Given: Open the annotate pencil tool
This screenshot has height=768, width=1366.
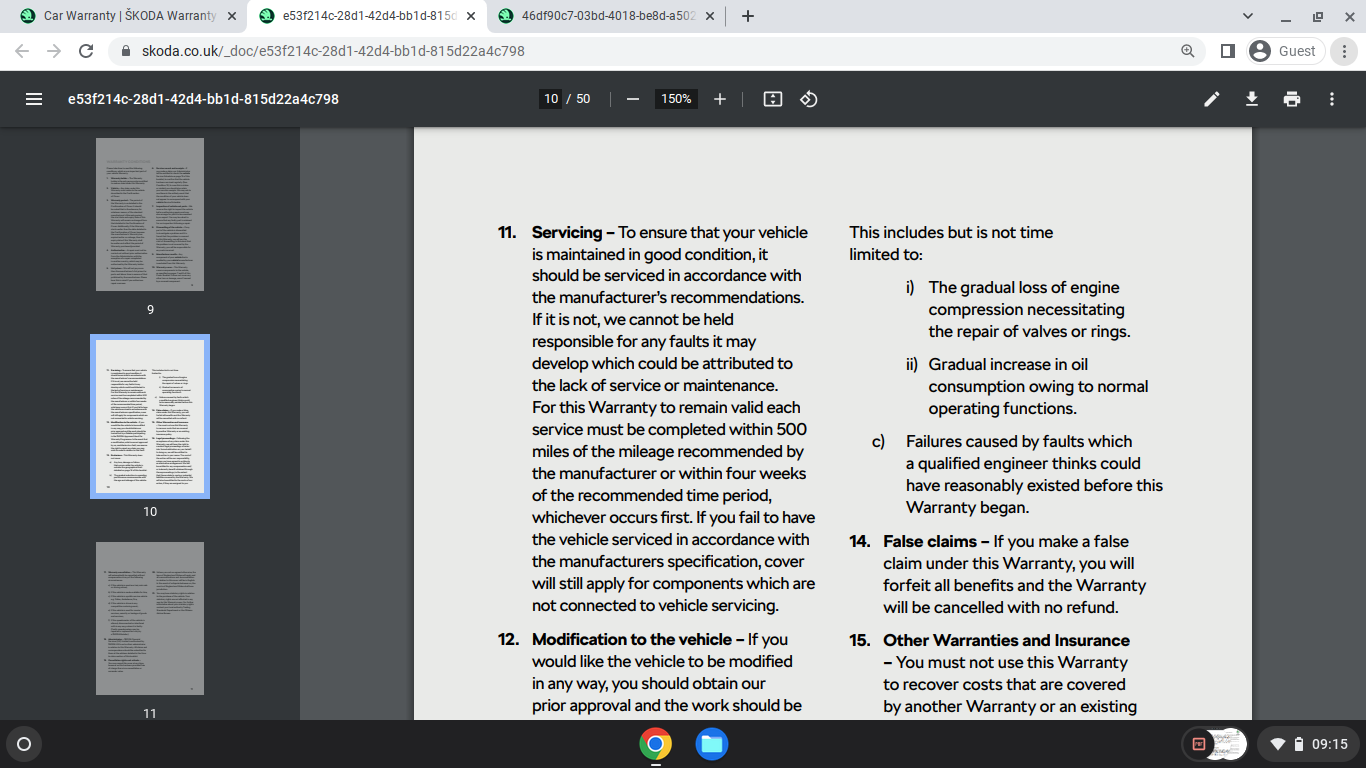Looking at the screenshot, I should [x=1212, y=99].
